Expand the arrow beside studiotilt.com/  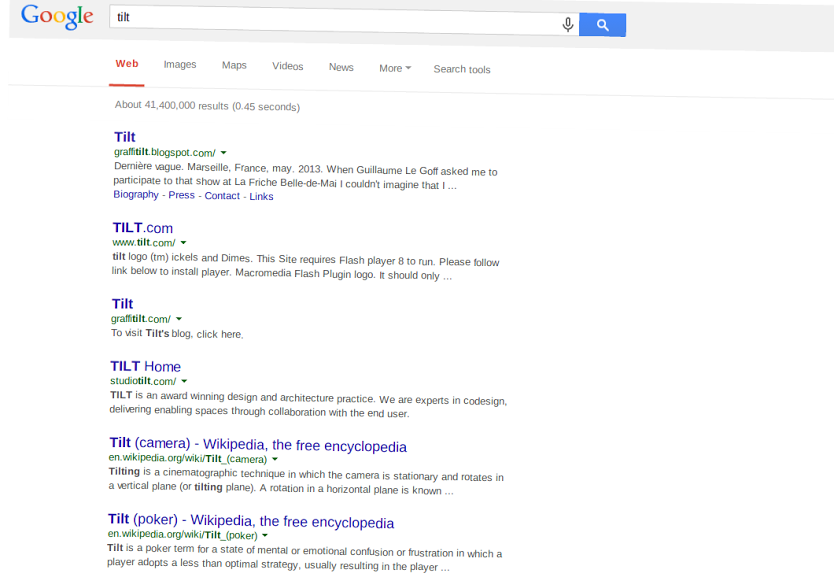point(184,381)
